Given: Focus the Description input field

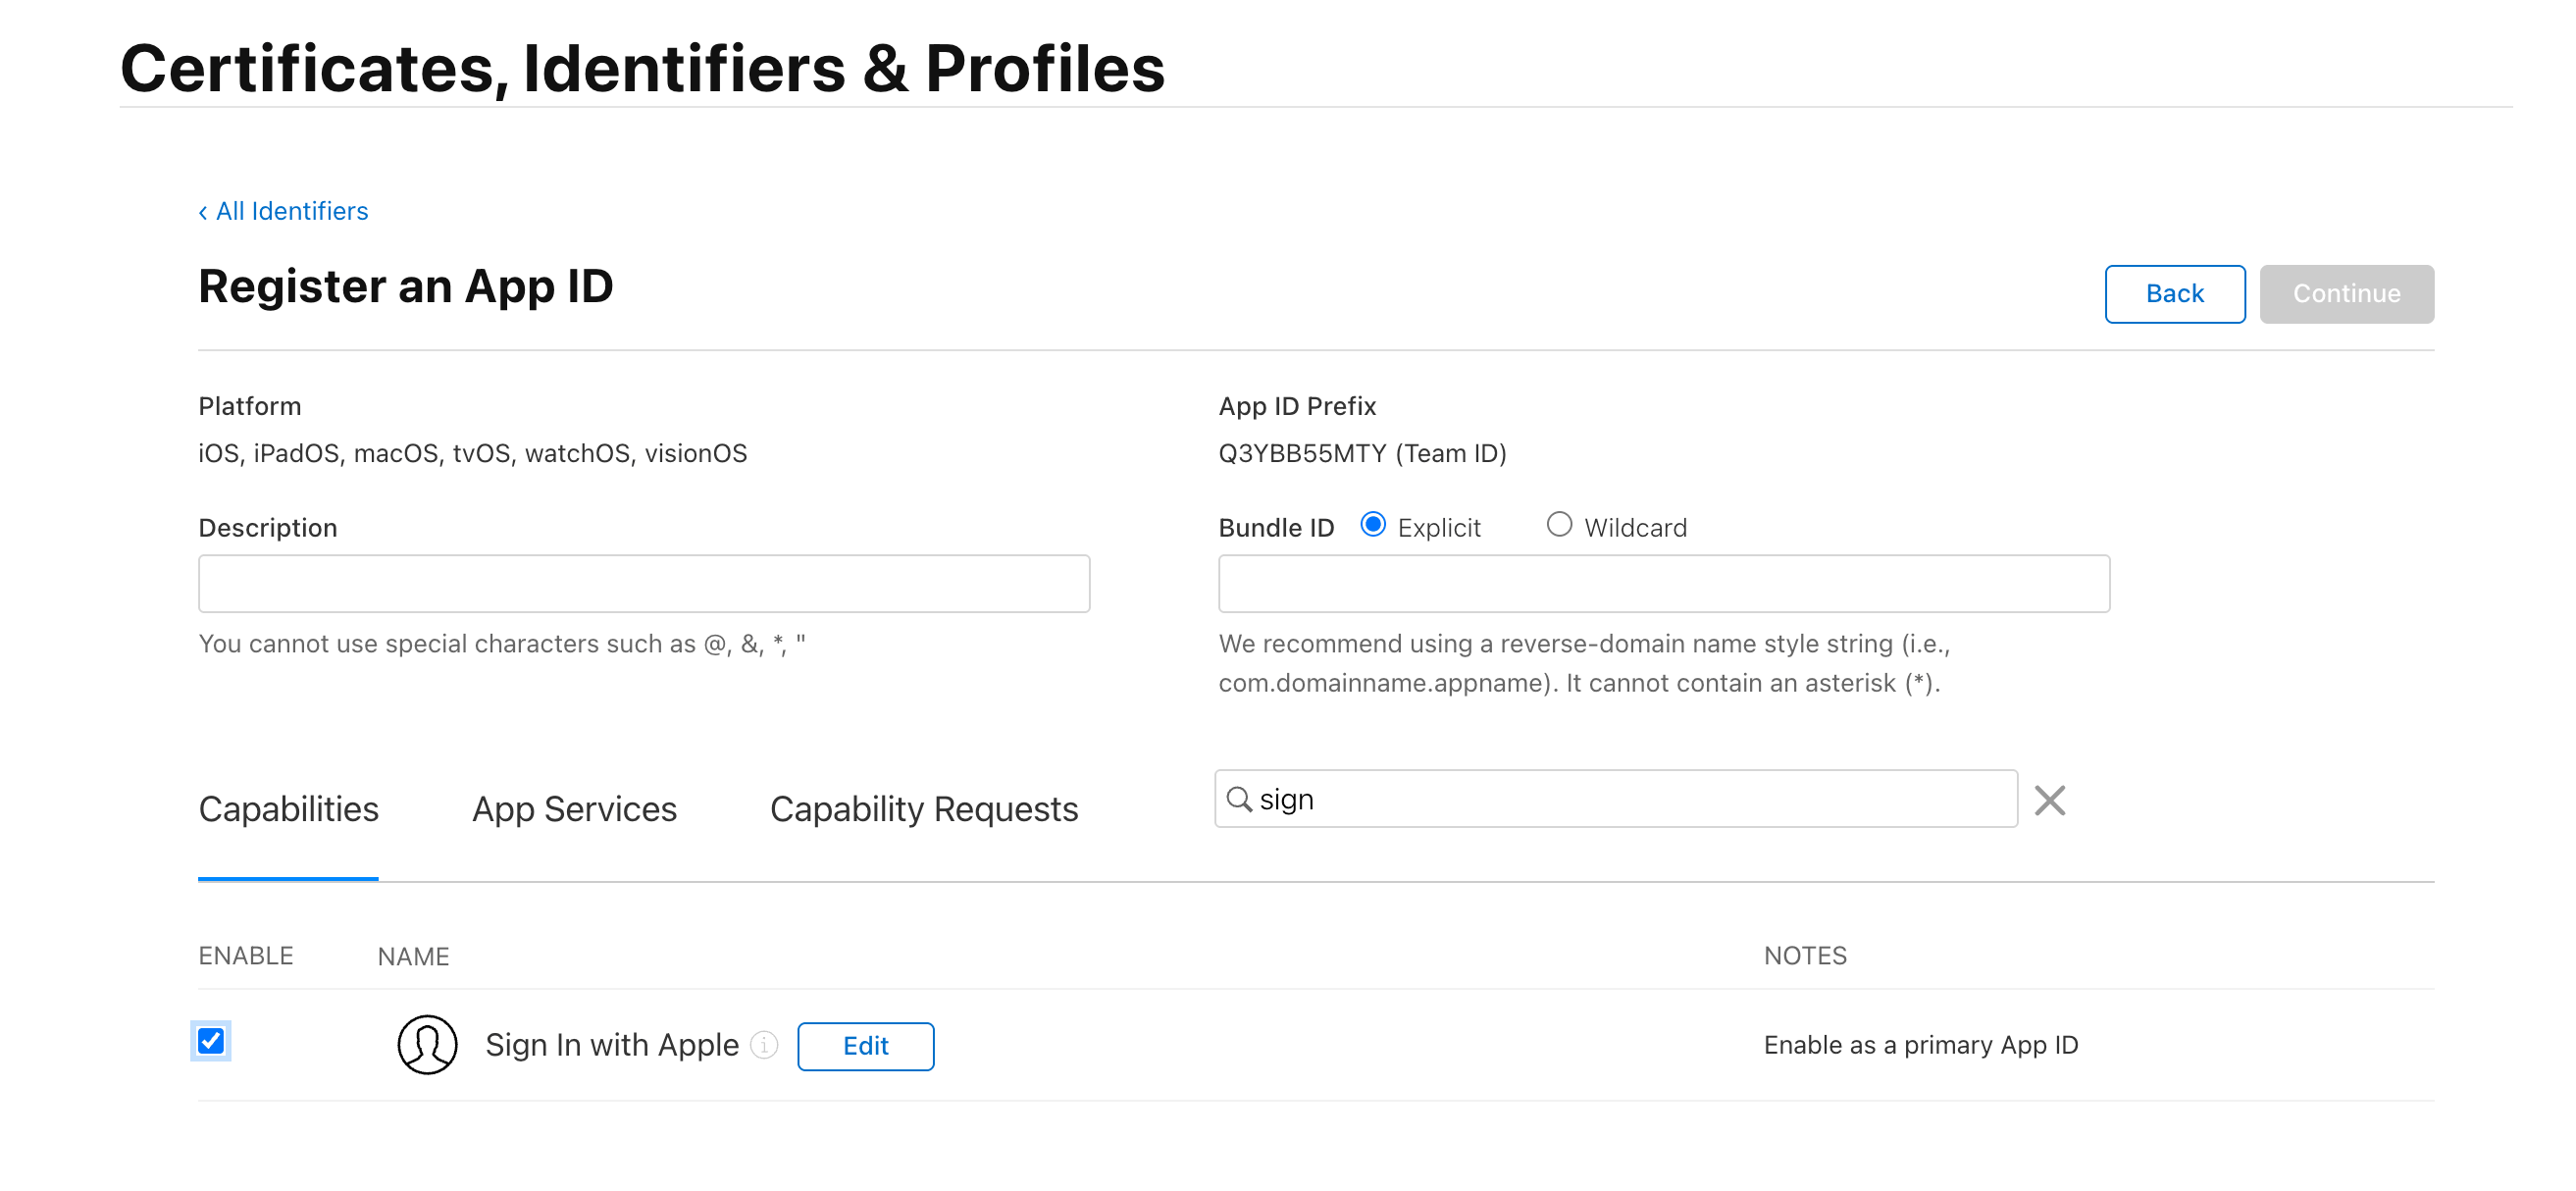Looking at the screenshot, I should 644,584.
